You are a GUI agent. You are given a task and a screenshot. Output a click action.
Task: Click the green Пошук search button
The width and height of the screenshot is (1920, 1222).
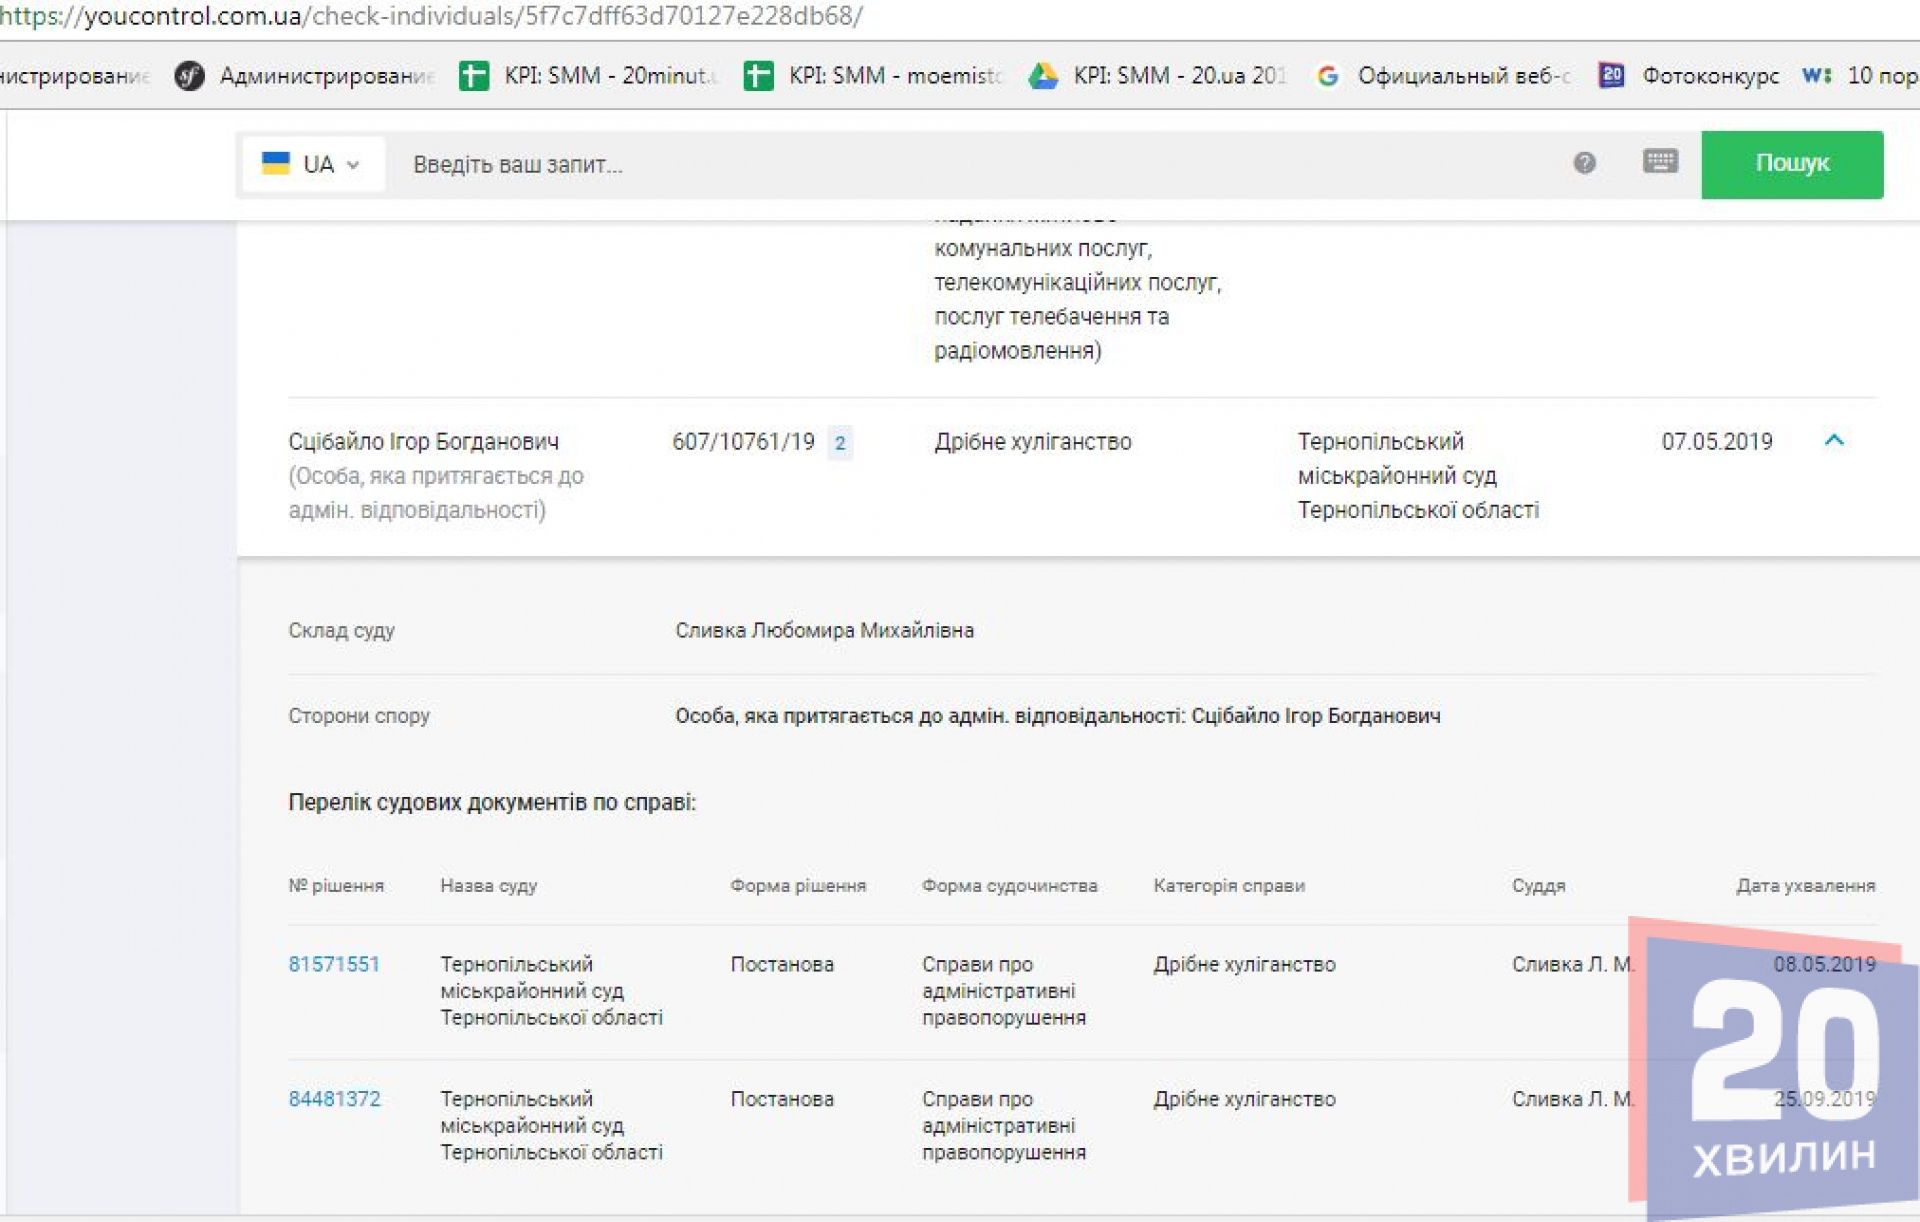click(1791, 164)
